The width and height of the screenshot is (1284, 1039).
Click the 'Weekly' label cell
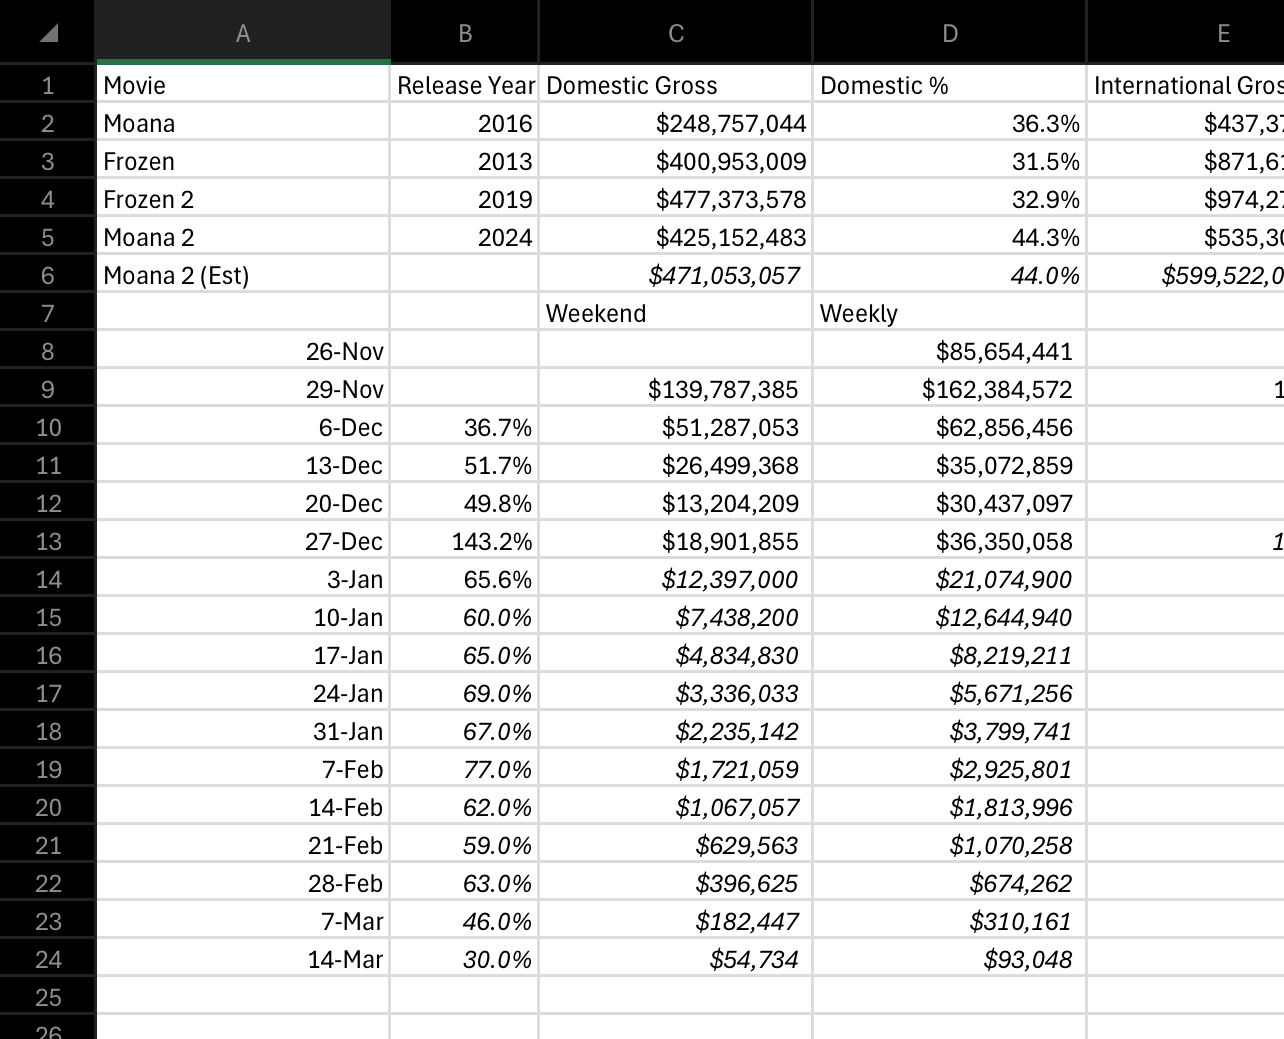click(x=950, y=313)
